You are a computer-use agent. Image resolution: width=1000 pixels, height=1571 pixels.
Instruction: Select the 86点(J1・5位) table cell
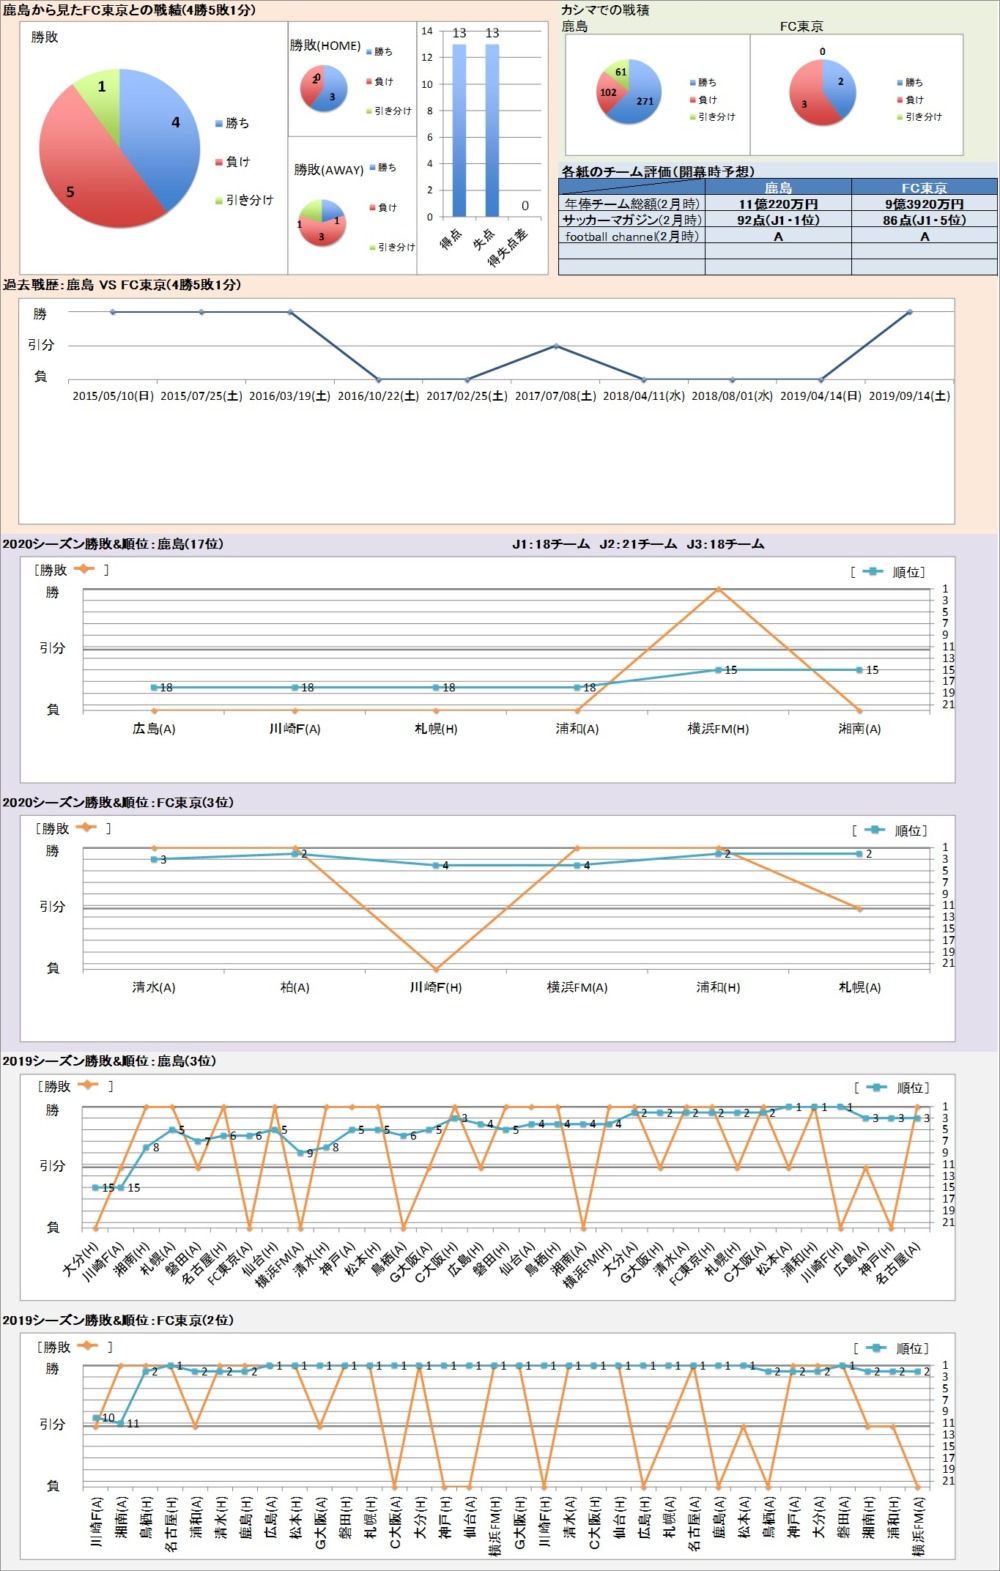[x=924, y=220]
